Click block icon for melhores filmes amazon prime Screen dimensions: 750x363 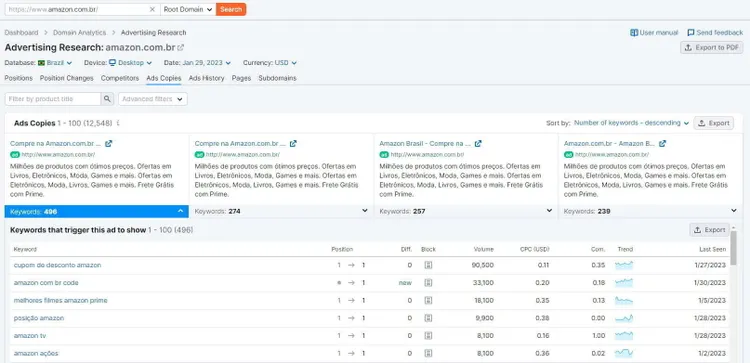428,300
